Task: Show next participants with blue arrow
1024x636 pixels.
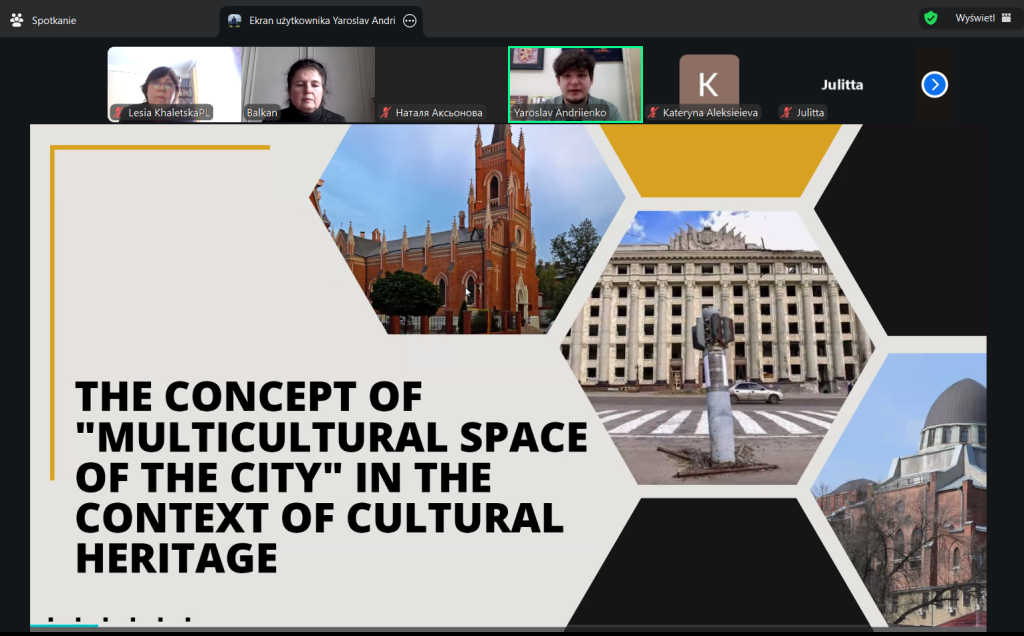Action: point(934,85)
